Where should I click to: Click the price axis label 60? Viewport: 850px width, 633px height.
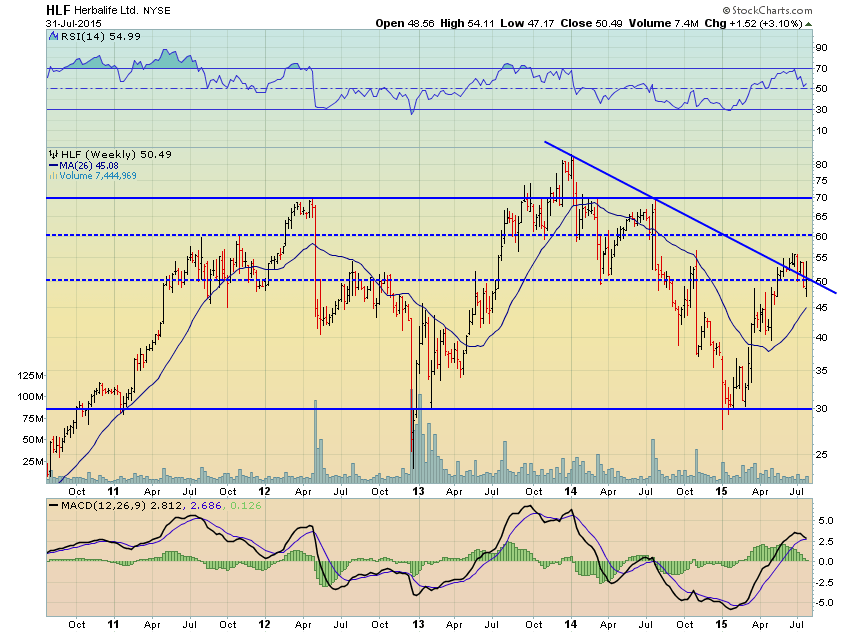tap(822, 237)
